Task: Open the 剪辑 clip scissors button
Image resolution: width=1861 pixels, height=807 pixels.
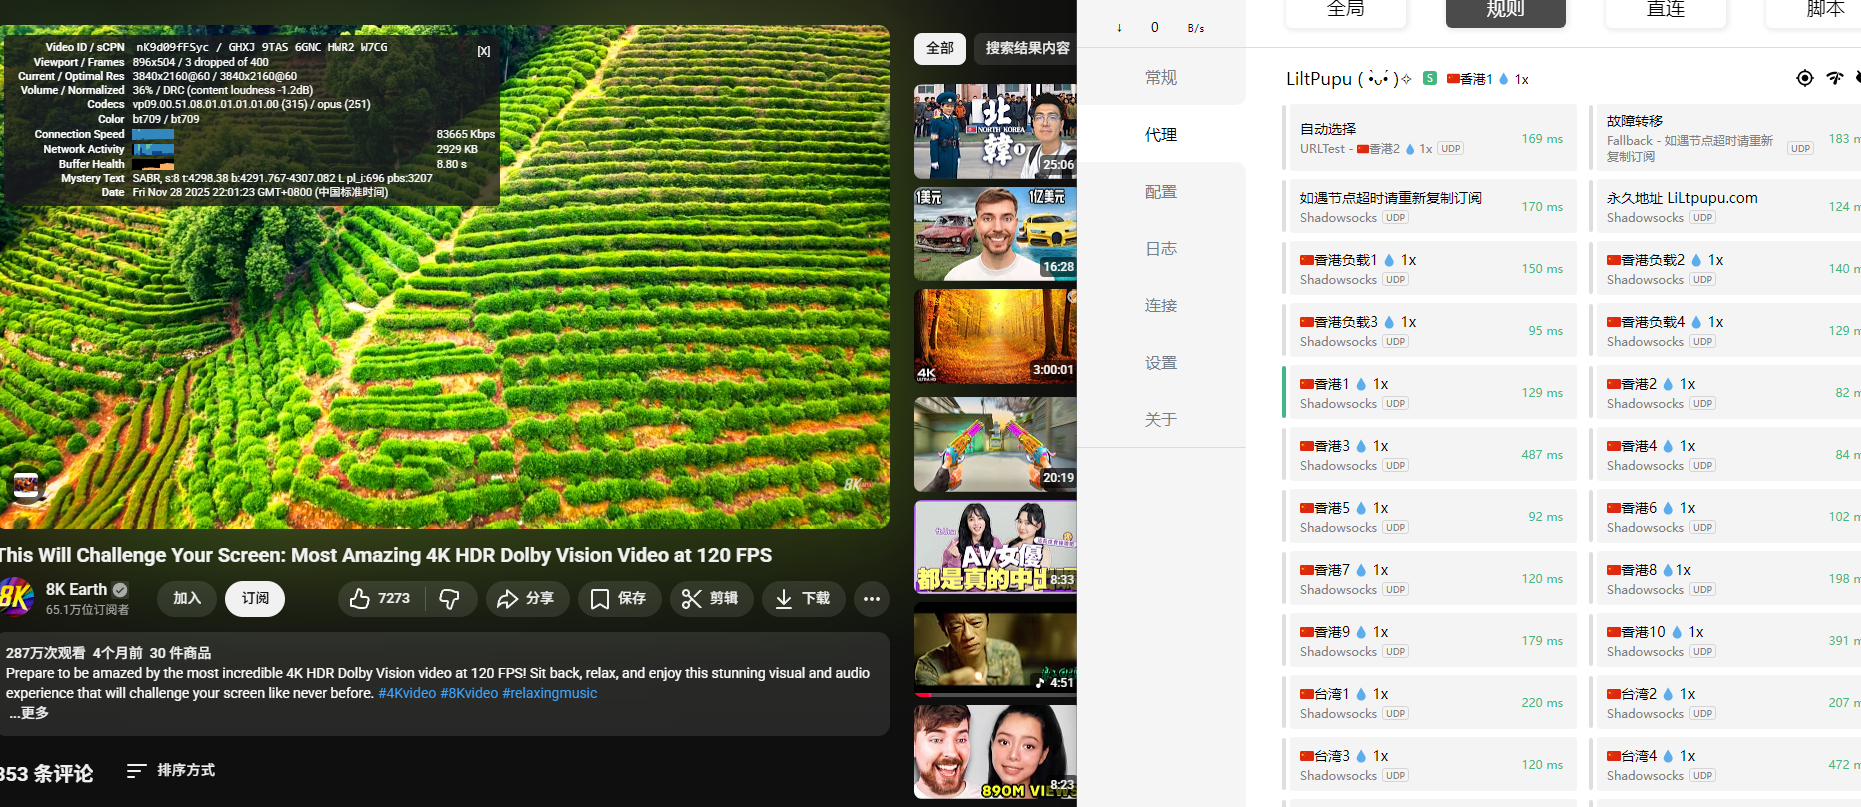Action: coord(711,598)
